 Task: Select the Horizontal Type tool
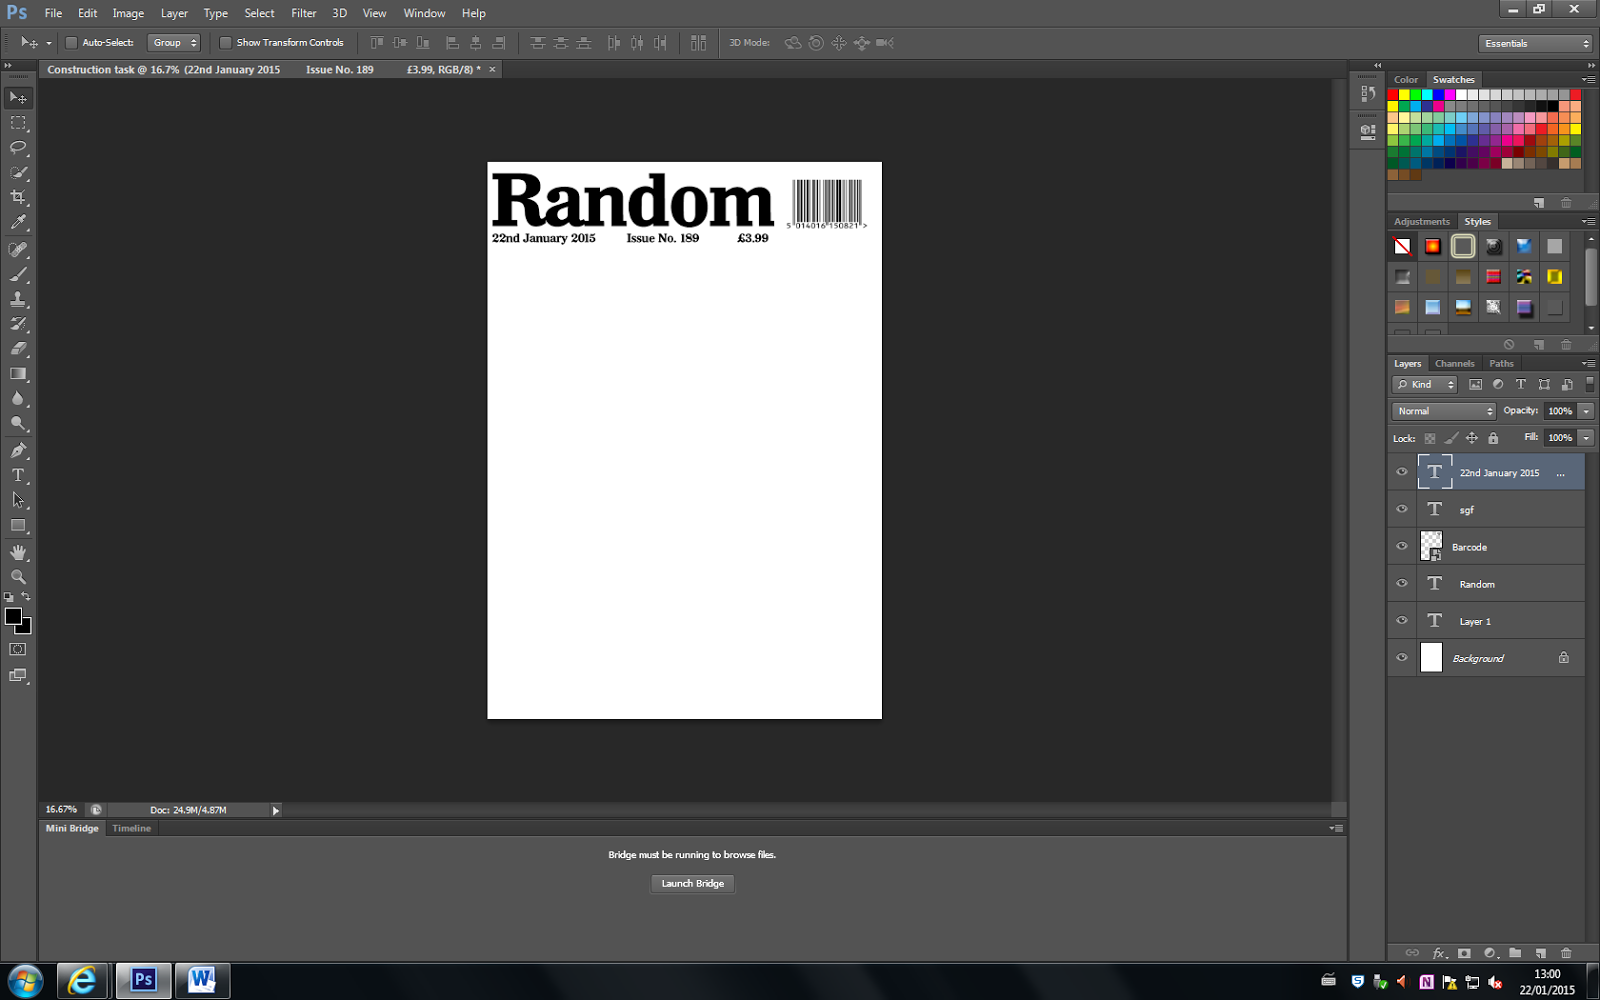coord(18,476)
